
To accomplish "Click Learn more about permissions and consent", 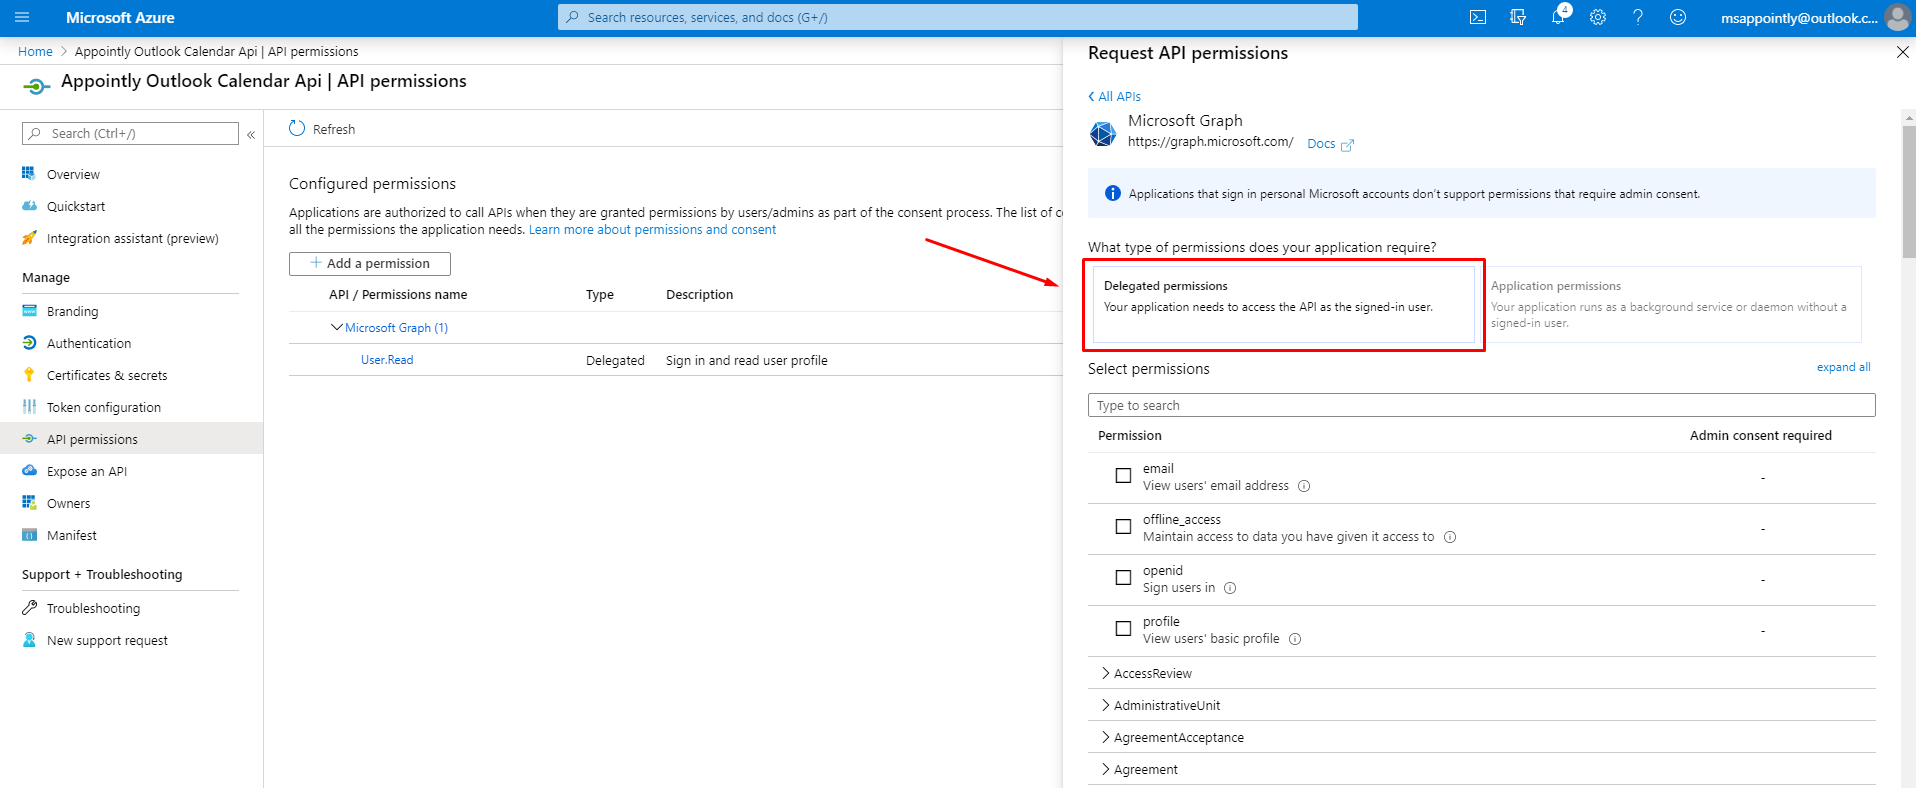I will click(x=652, y=229).
